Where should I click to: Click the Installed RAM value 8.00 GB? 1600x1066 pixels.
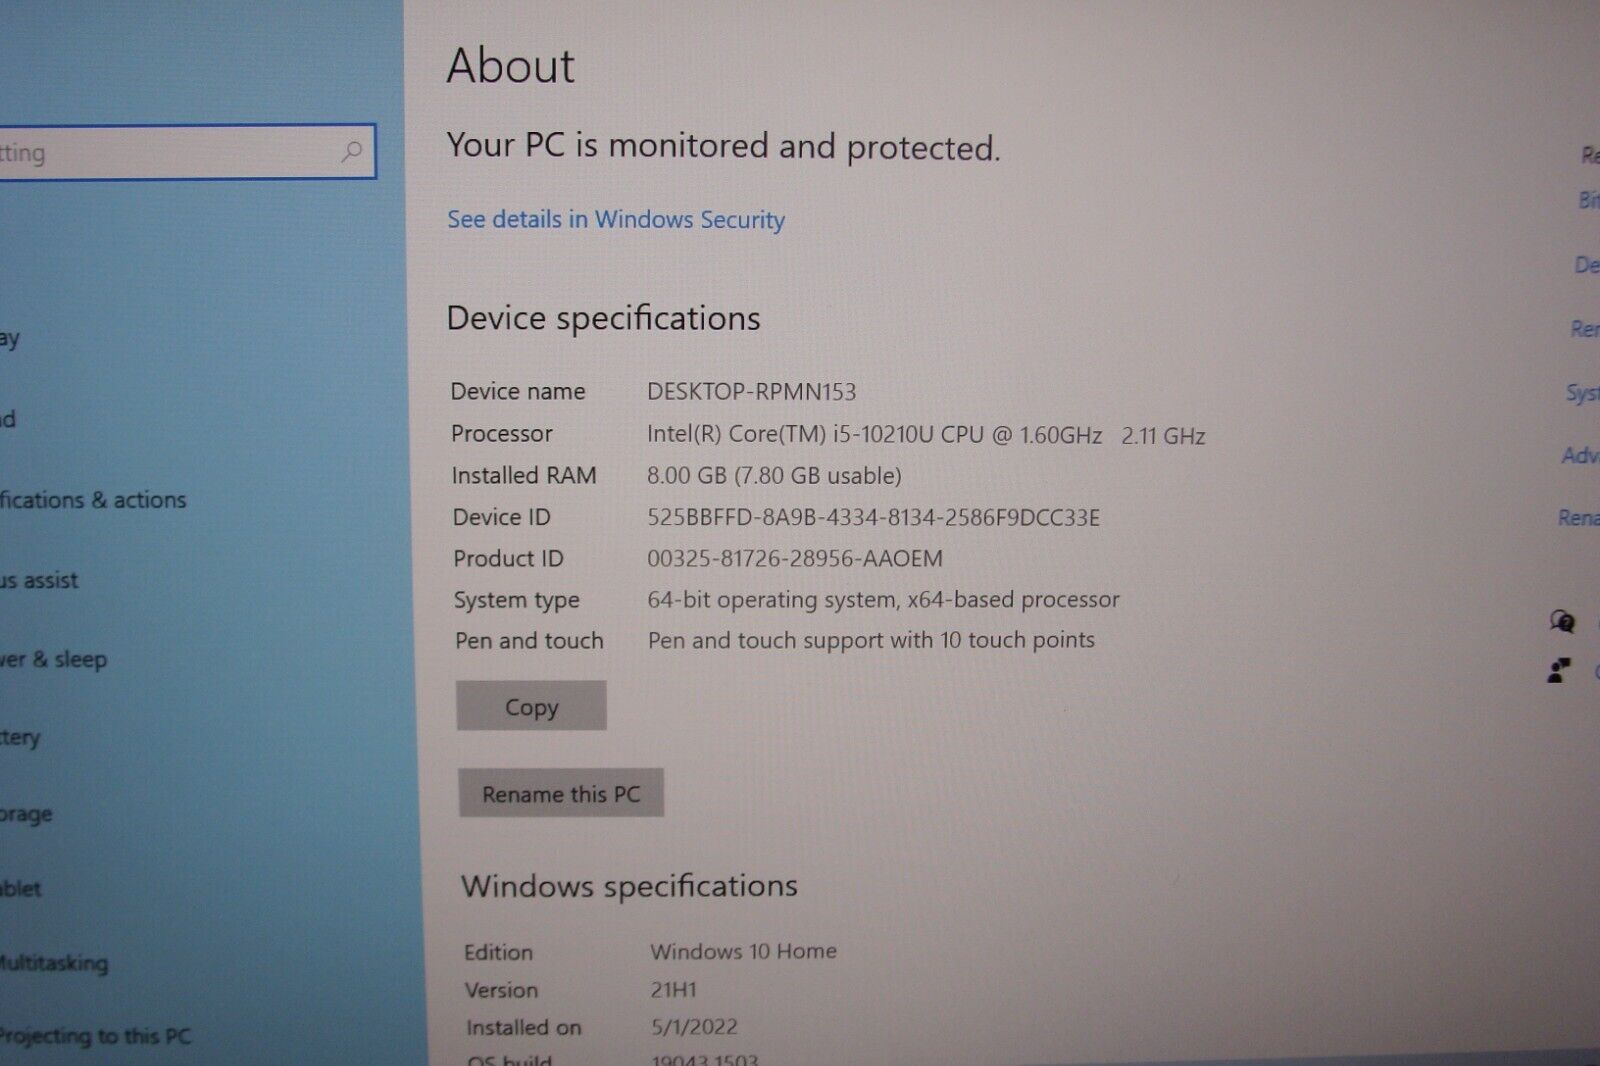point(774,475)
